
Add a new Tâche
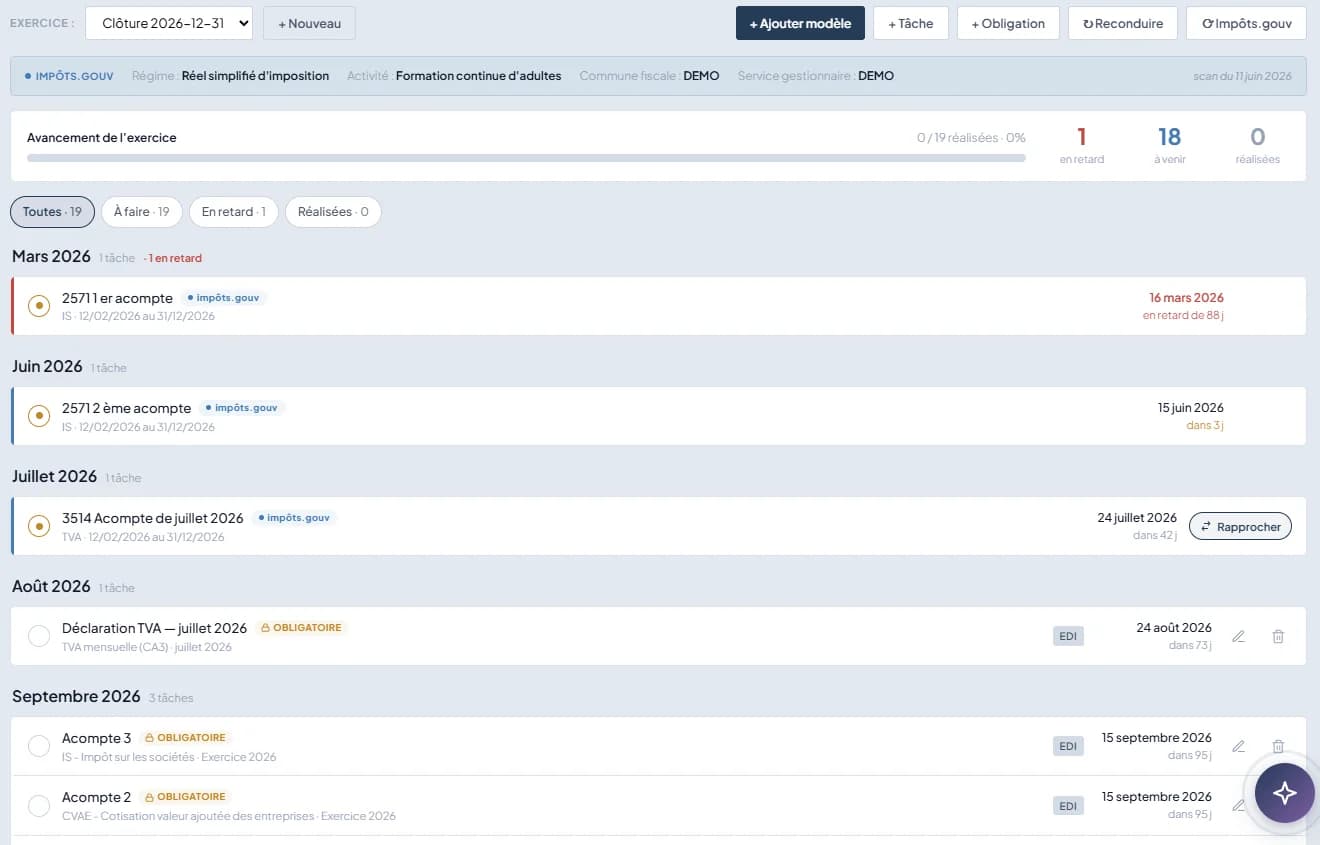pos(911,23)
